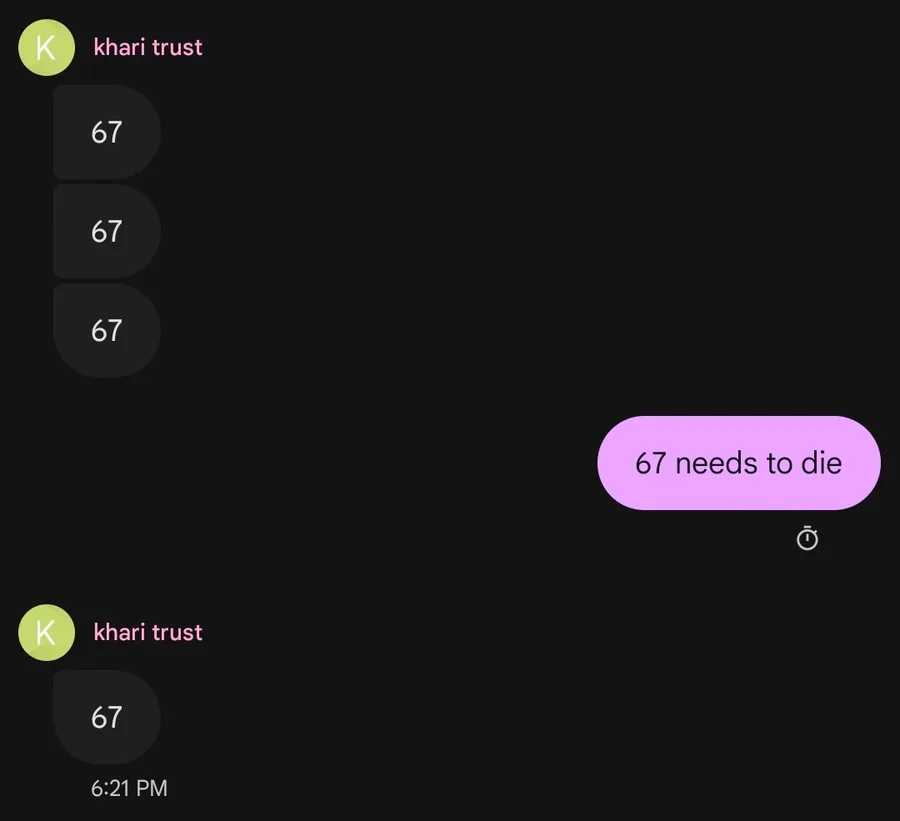Select the first 67 message bubble

click(106, 132)
